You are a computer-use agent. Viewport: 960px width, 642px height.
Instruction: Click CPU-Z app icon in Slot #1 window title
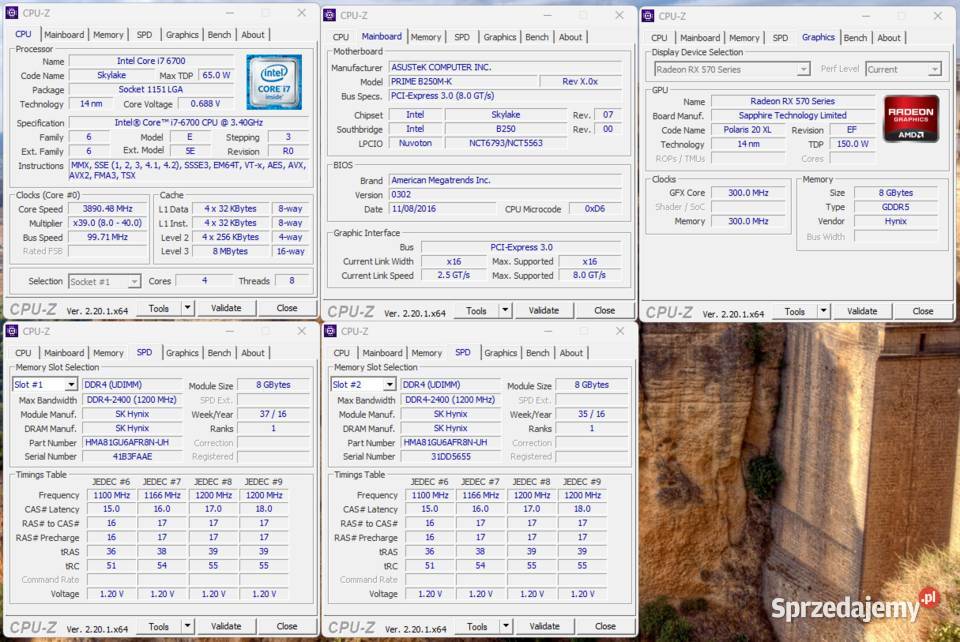(x=12, y=331)
